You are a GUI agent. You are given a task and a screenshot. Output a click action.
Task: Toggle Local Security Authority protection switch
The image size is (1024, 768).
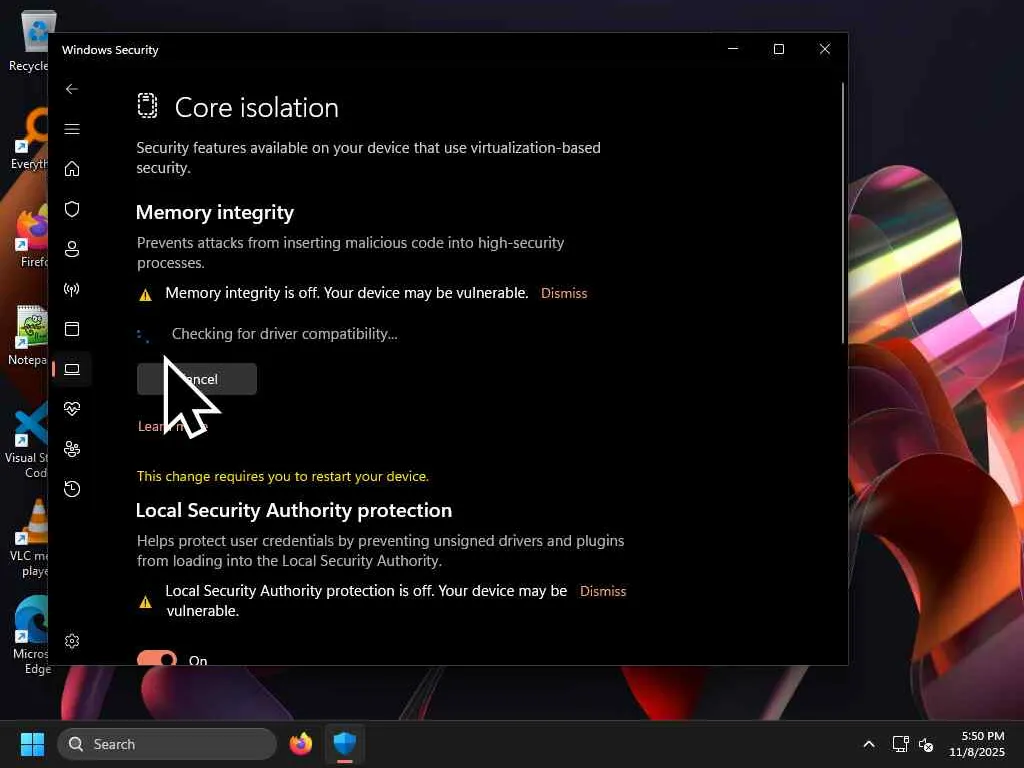pyautogui.click(x=157, y=658)
